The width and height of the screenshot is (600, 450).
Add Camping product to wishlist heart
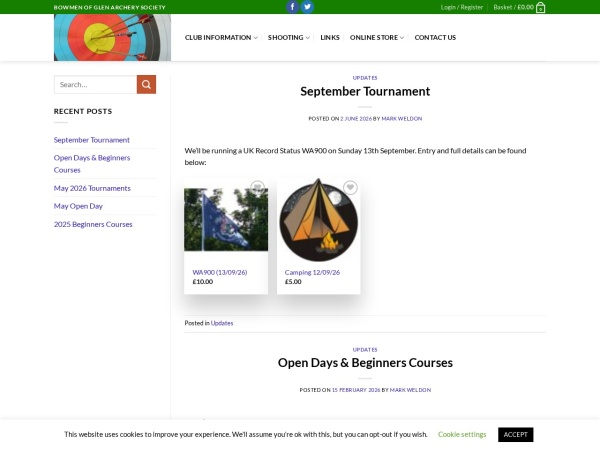tap(350, 188)
